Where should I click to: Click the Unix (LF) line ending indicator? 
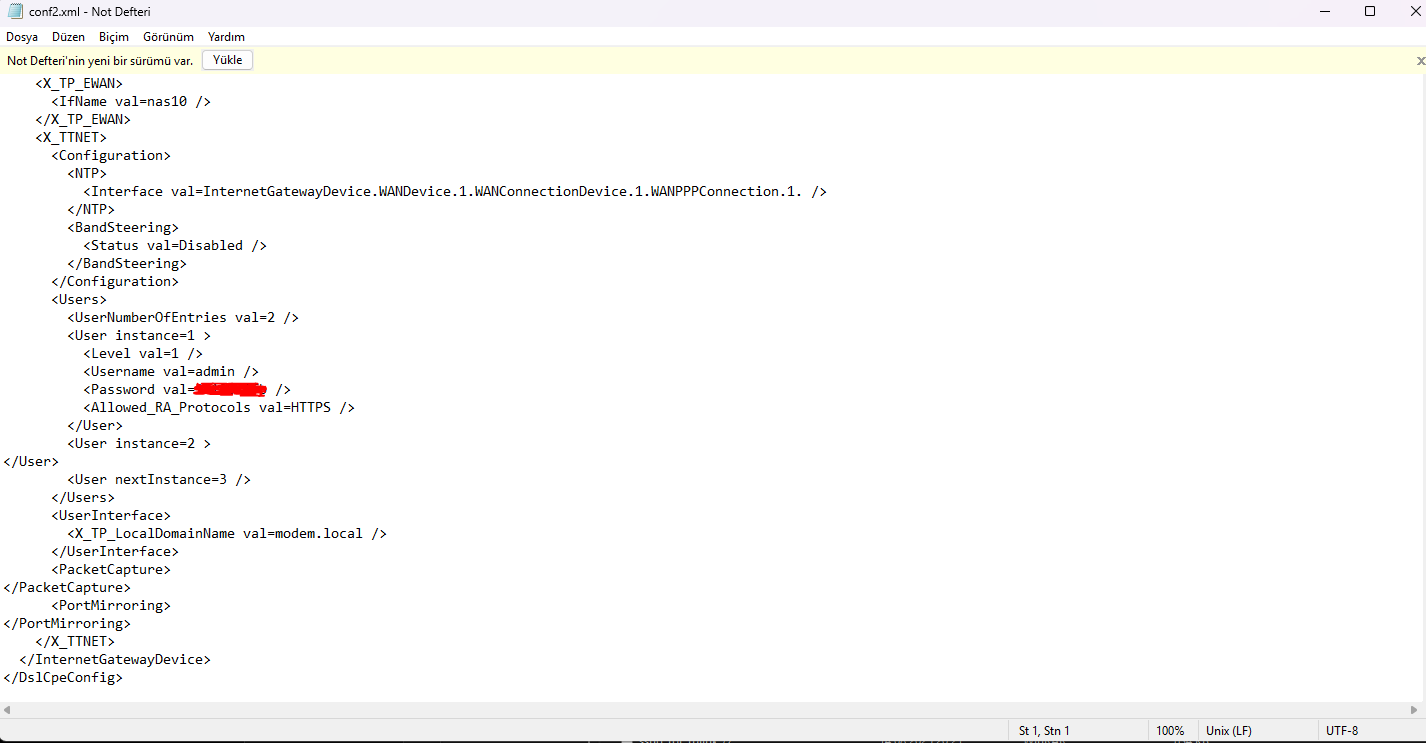click(x=1229, y=731)
